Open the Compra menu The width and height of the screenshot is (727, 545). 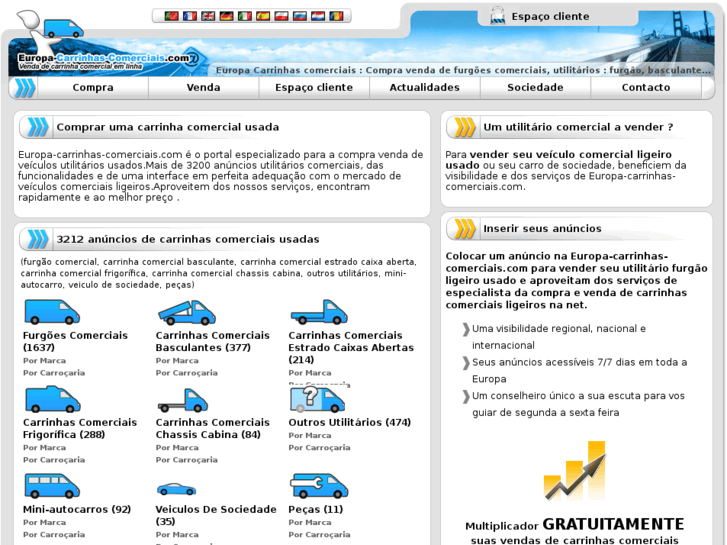93,87
